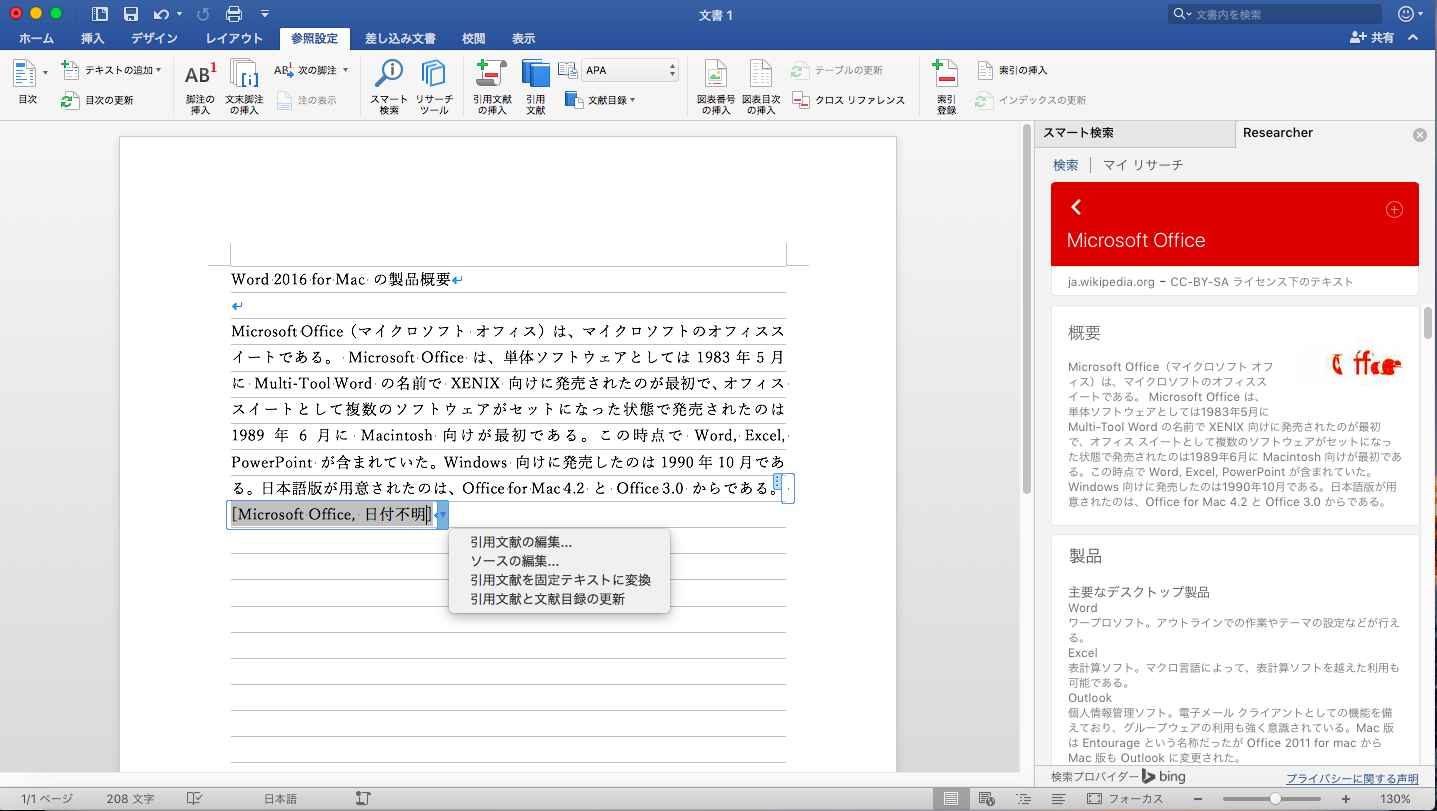Select 引用文献を固定テキストに変換 menu item

click(x=560, y=580)
